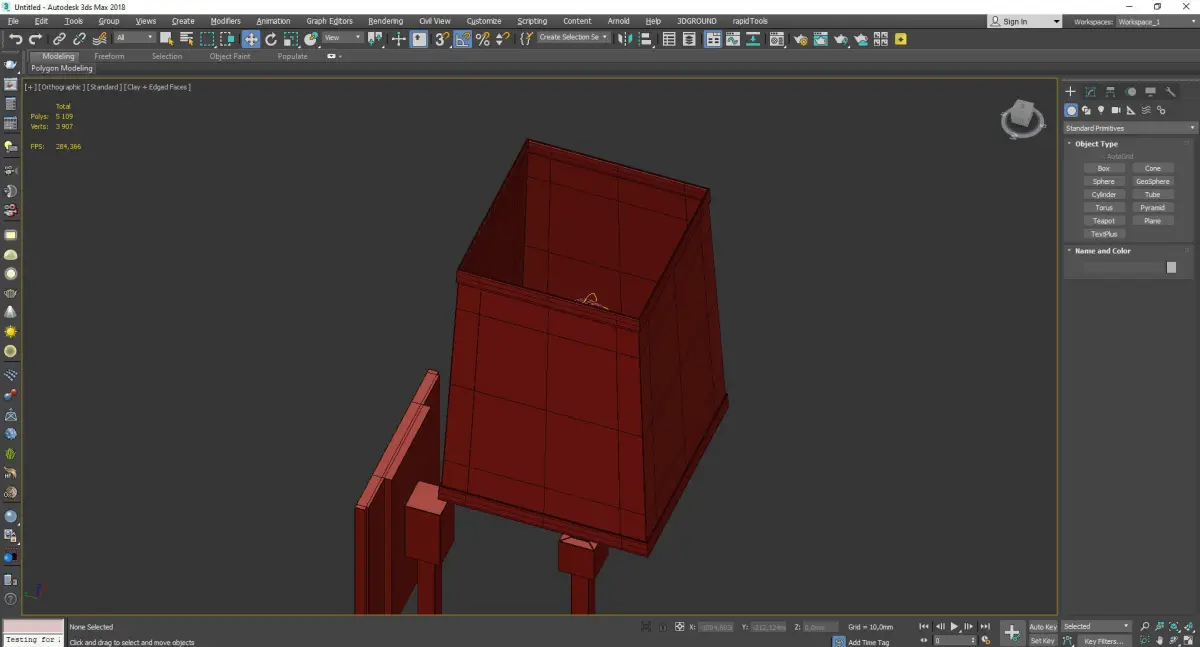Viewport: 1200px width, 647px height.
Task: Activate the Select Object tool
Action: [166, 39]
